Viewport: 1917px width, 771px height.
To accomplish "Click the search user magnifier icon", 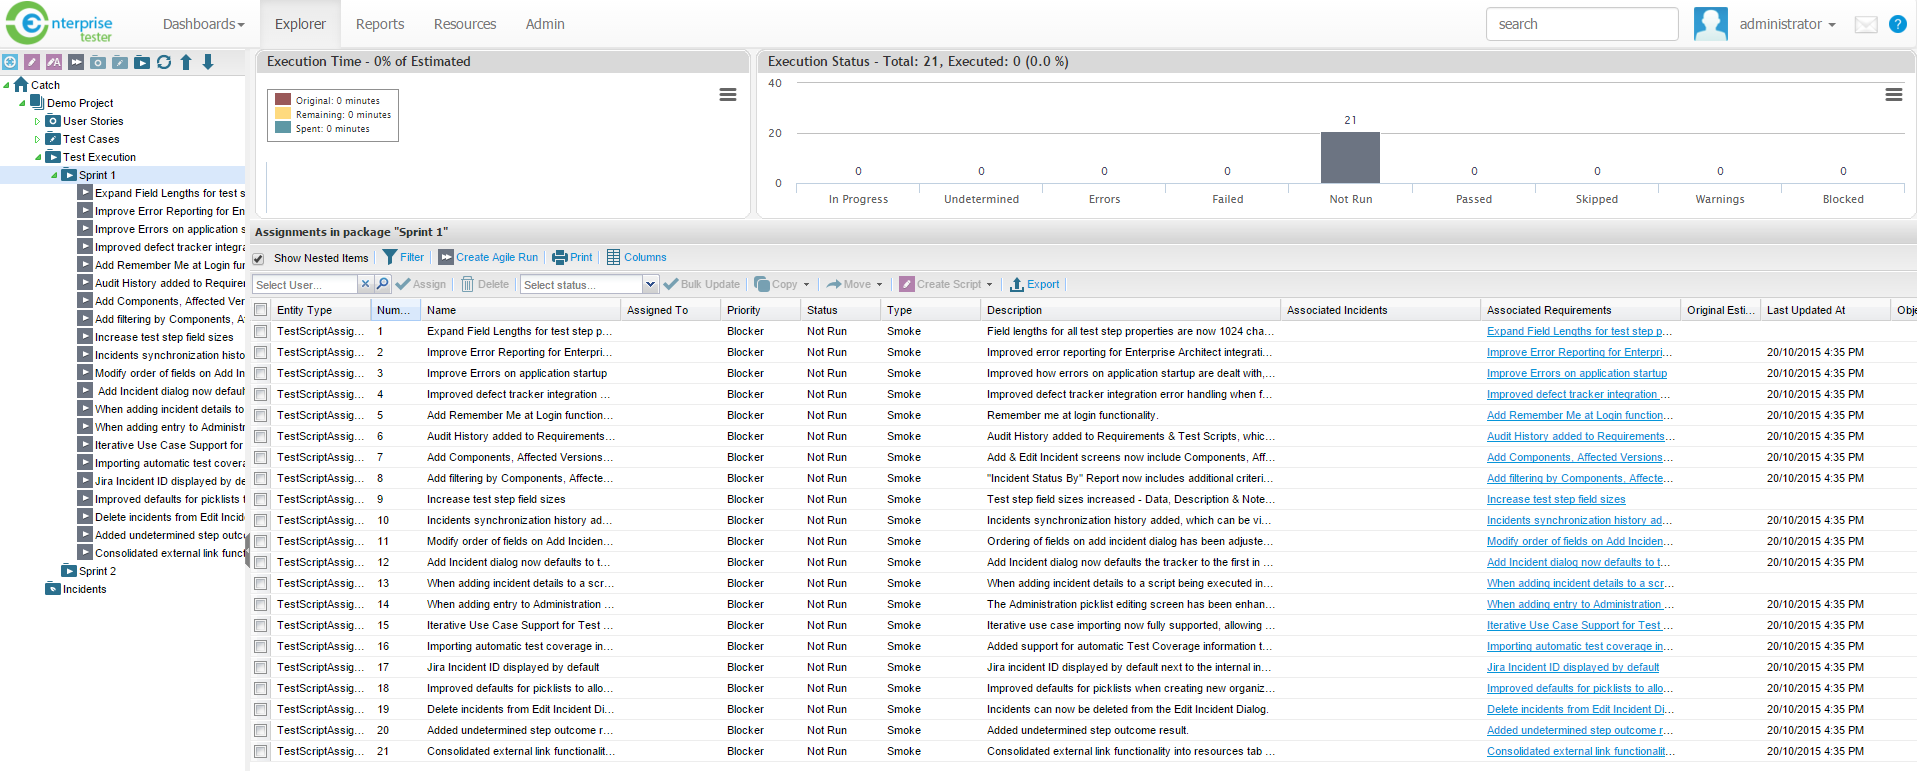I will (383, 284).
